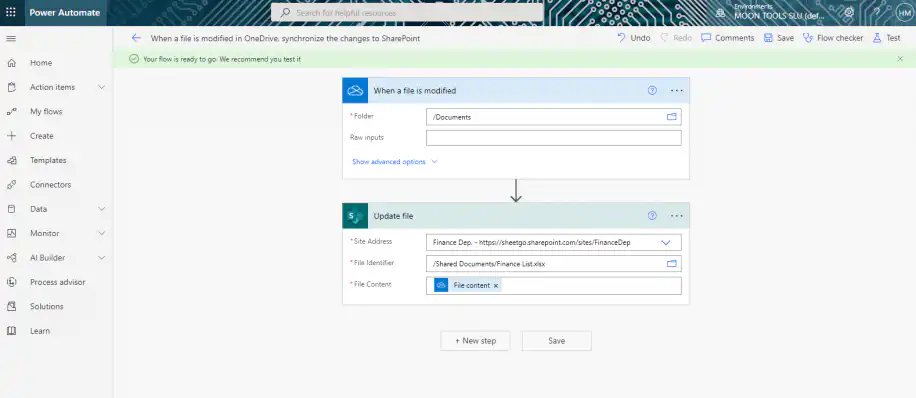
Task: Click Save in the top toolbar
Action: pyautogui.click(x=779, y=38)
